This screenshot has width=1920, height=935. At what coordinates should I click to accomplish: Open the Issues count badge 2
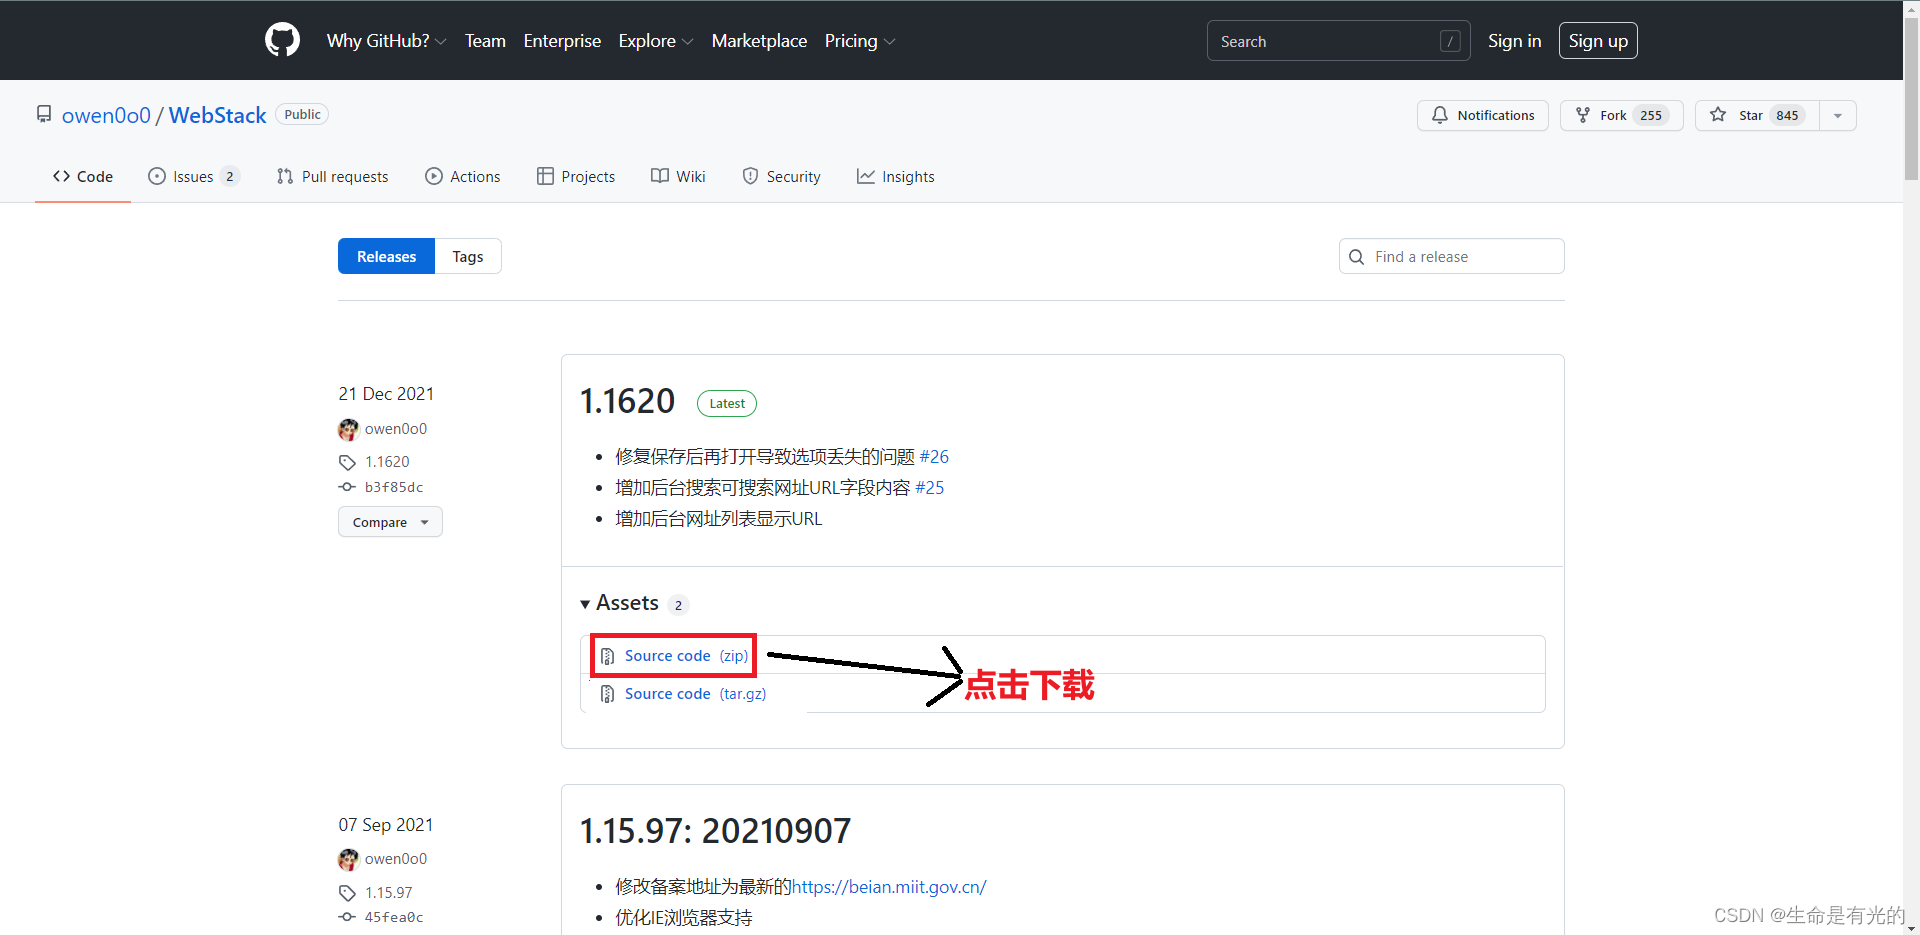click(x=229, y=176)
